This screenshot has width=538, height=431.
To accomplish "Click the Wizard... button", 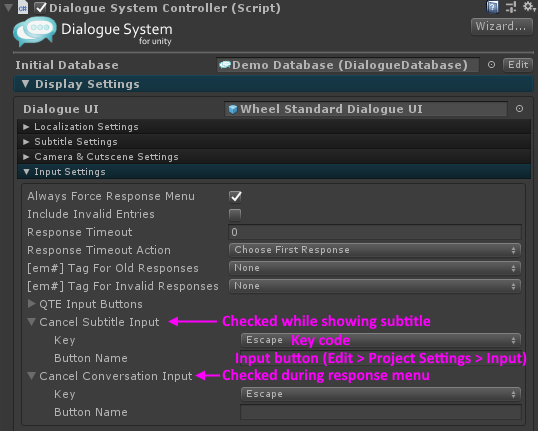I will pos(501,26).
